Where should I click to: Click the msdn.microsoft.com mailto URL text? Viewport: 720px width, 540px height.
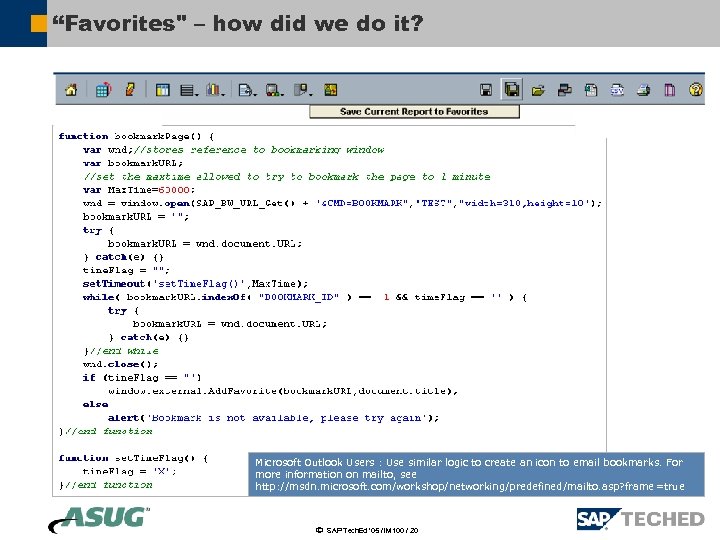(x=470, y=486)
